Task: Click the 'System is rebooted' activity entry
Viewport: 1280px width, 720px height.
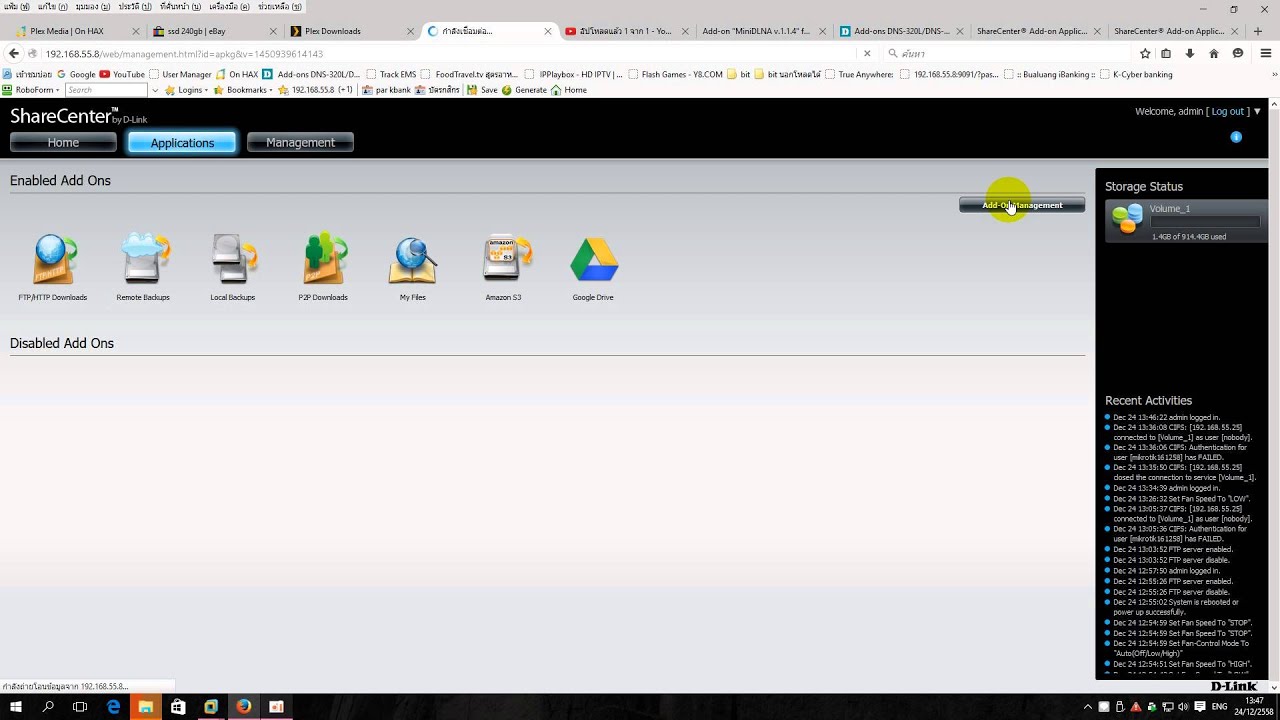Action: (1176, 607)
